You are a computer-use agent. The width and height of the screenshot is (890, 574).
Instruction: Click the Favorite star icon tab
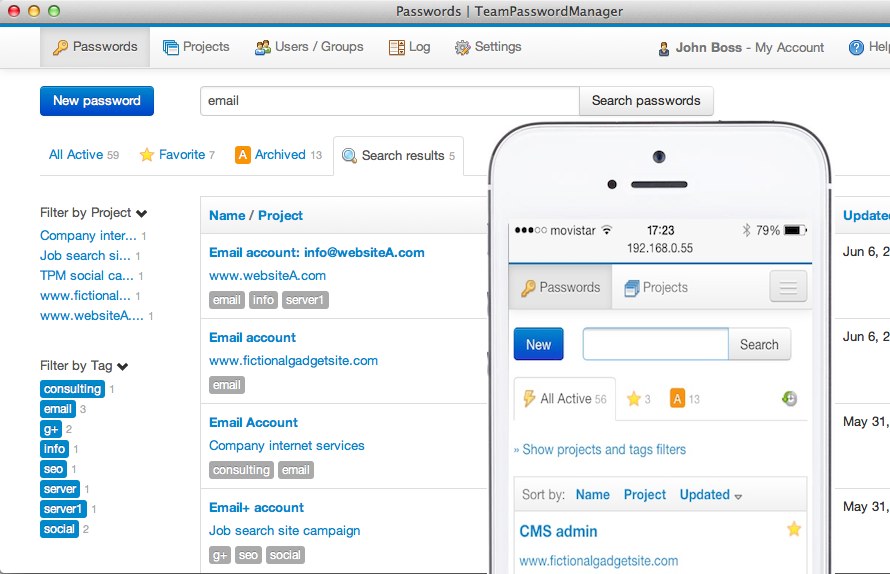click(146, 154)
